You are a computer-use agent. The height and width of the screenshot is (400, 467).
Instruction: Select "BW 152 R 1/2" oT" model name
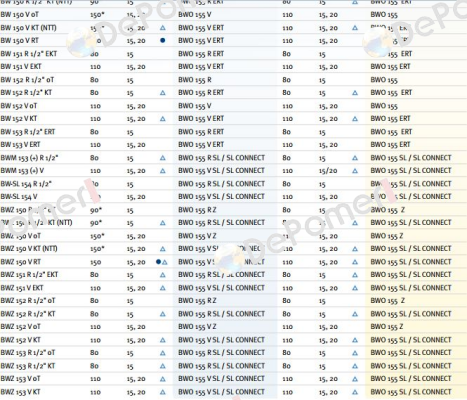pyautogui.click(x=27, y=80)
